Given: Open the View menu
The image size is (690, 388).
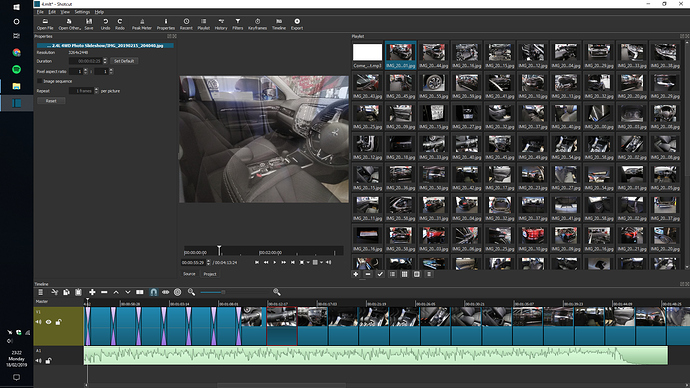Looking at the screenshot, I should point(65,12).
